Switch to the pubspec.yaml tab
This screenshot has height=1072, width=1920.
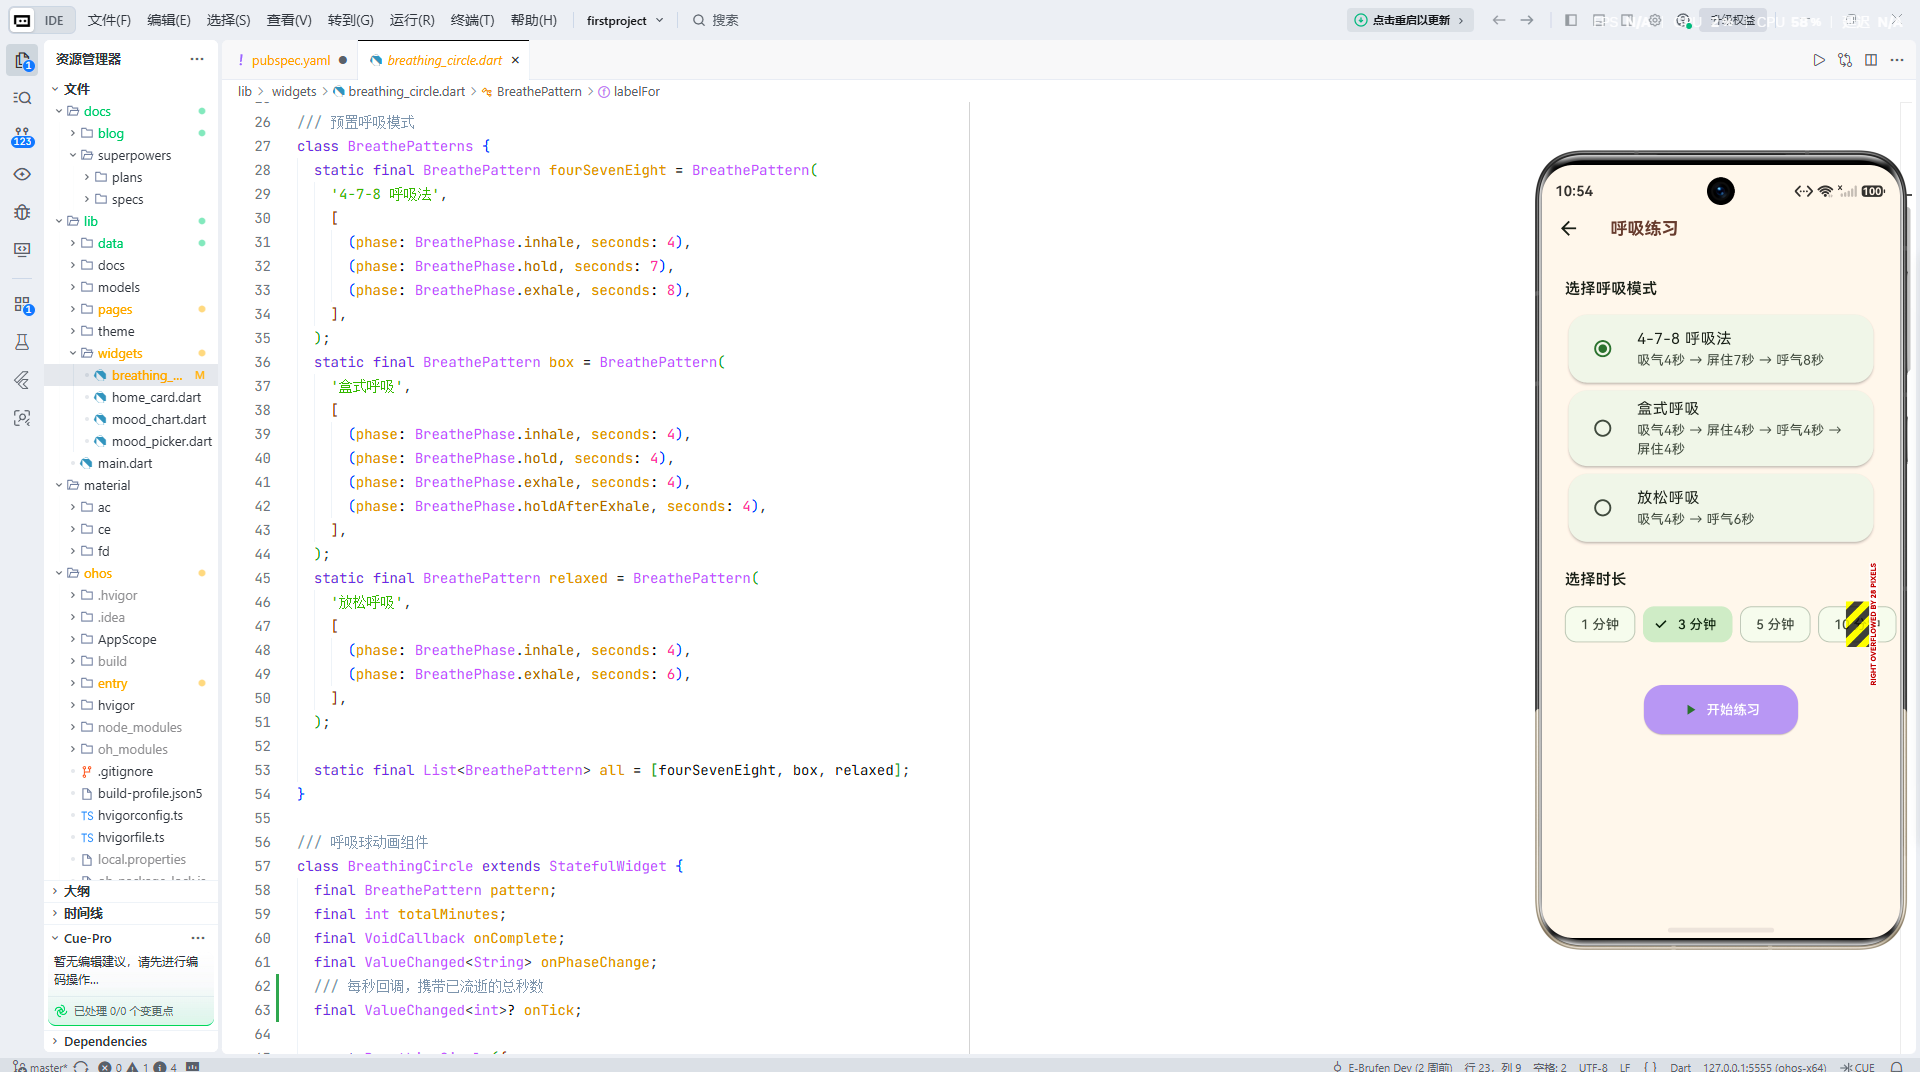click(x=291, y=60)
